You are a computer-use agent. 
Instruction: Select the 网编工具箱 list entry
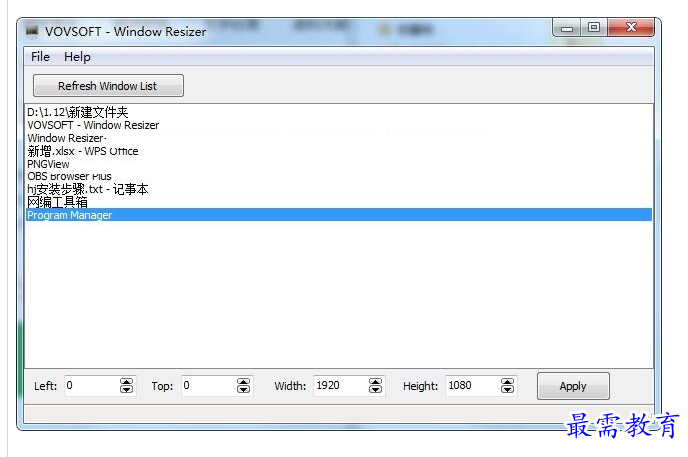(x=338, y=202)
